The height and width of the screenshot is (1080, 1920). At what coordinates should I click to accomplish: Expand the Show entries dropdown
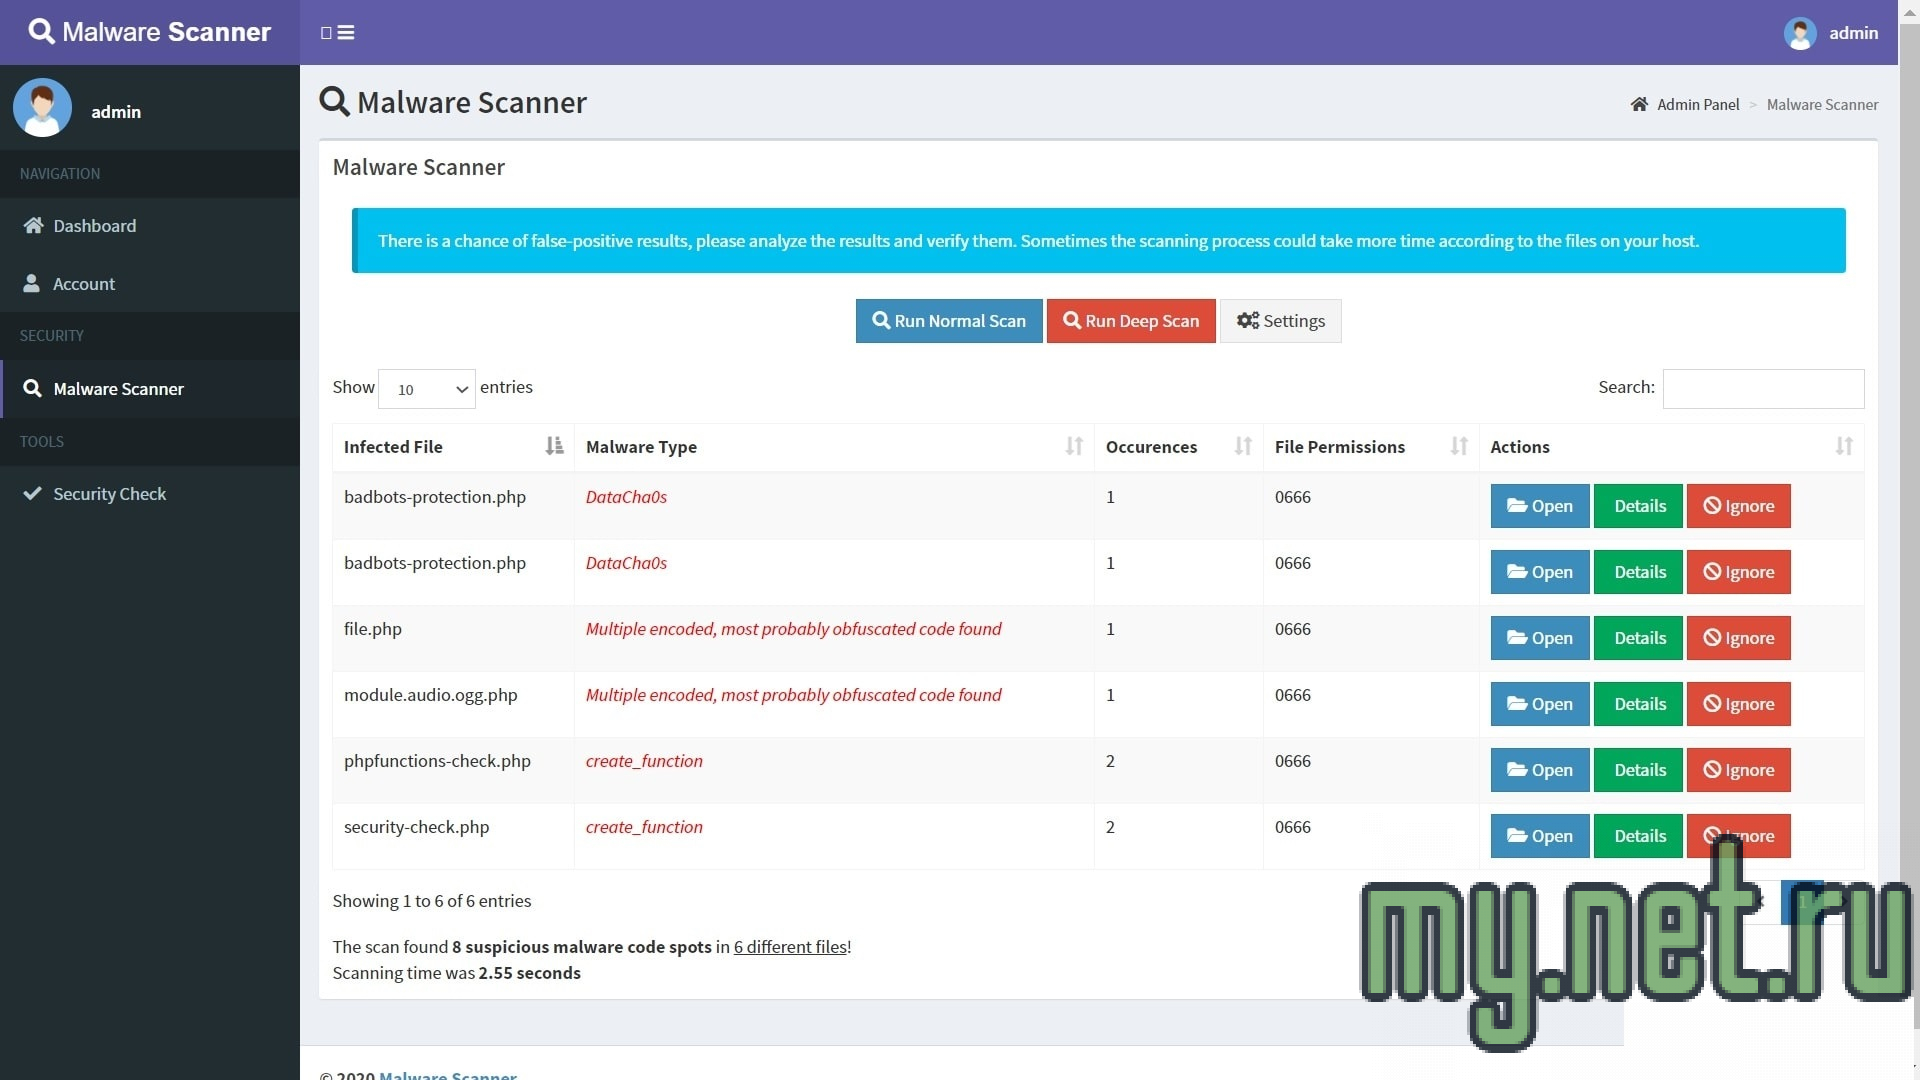427,389
